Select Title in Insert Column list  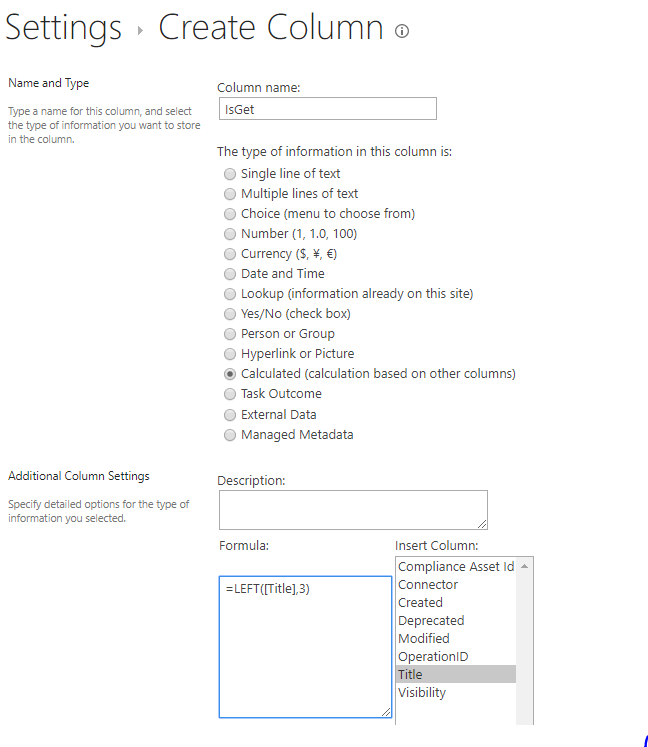(x=456, y=675)
